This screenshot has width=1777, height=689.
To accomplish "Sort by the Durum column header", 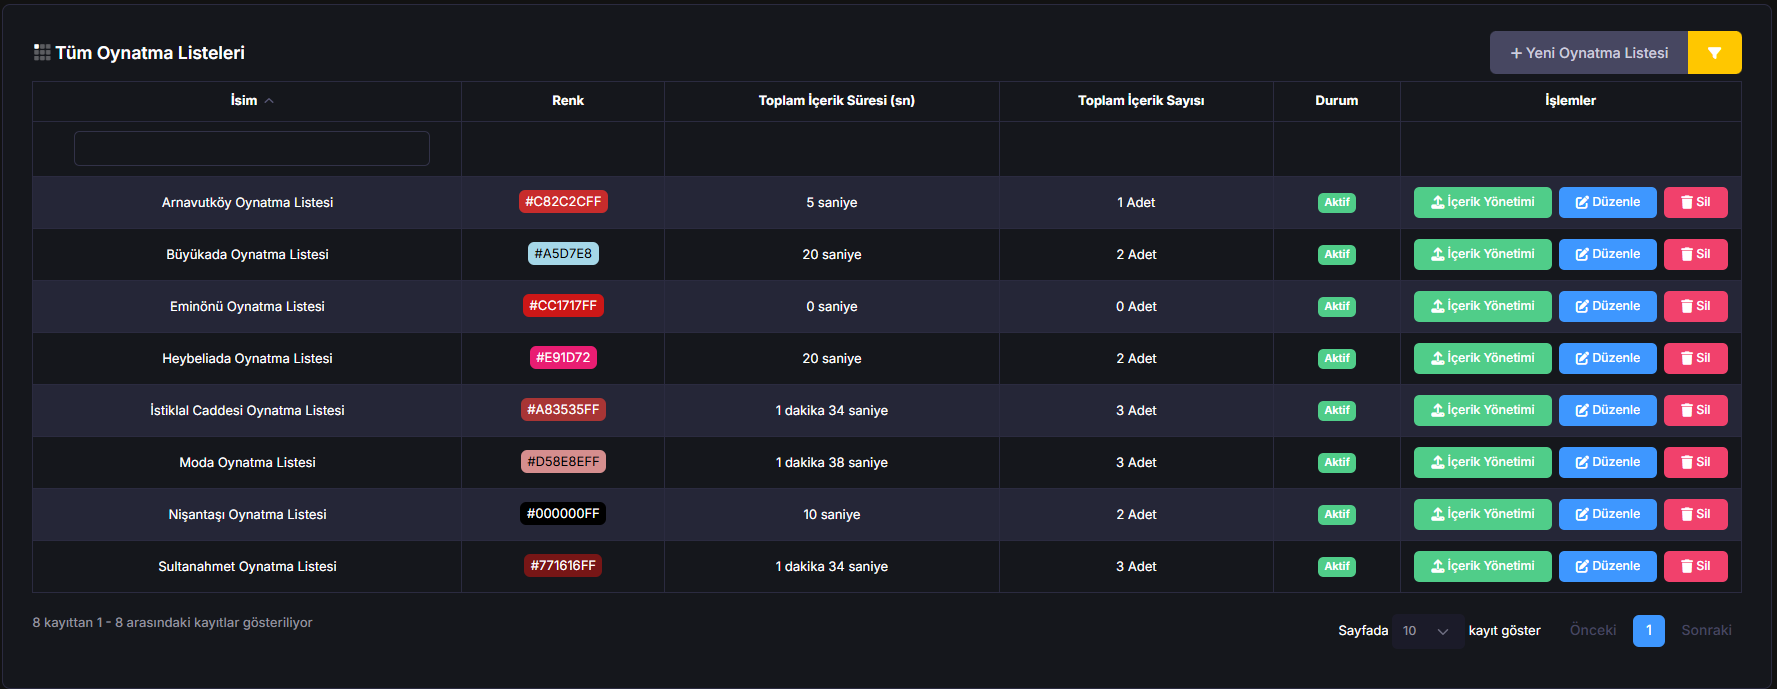I will (x=1336, y=101).
